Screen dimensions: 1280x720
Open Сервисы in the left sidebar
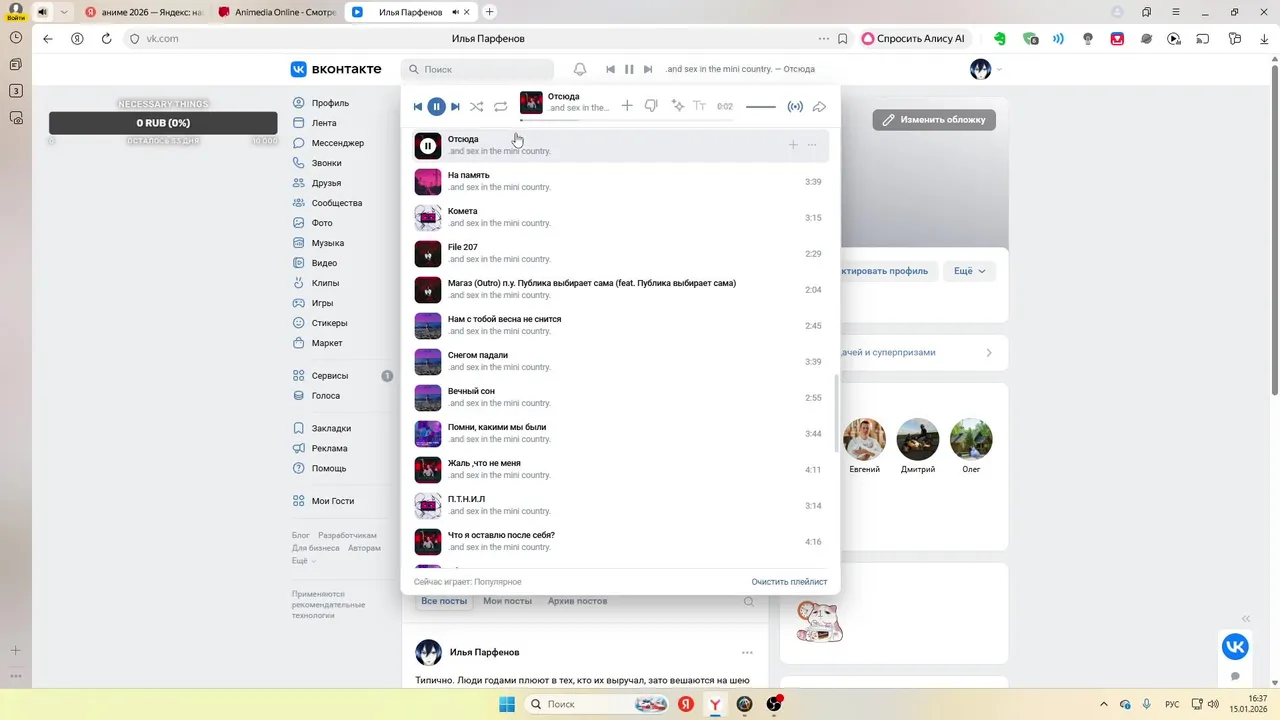[x=330, y=376]
